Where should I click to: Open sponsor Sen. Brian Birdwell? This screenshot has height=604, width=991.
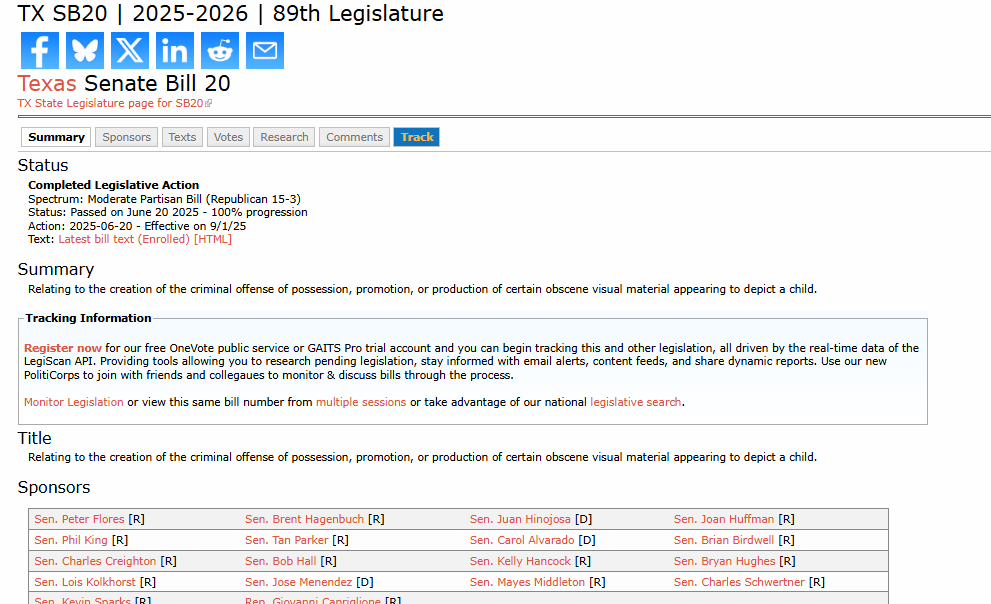(724, 540)
